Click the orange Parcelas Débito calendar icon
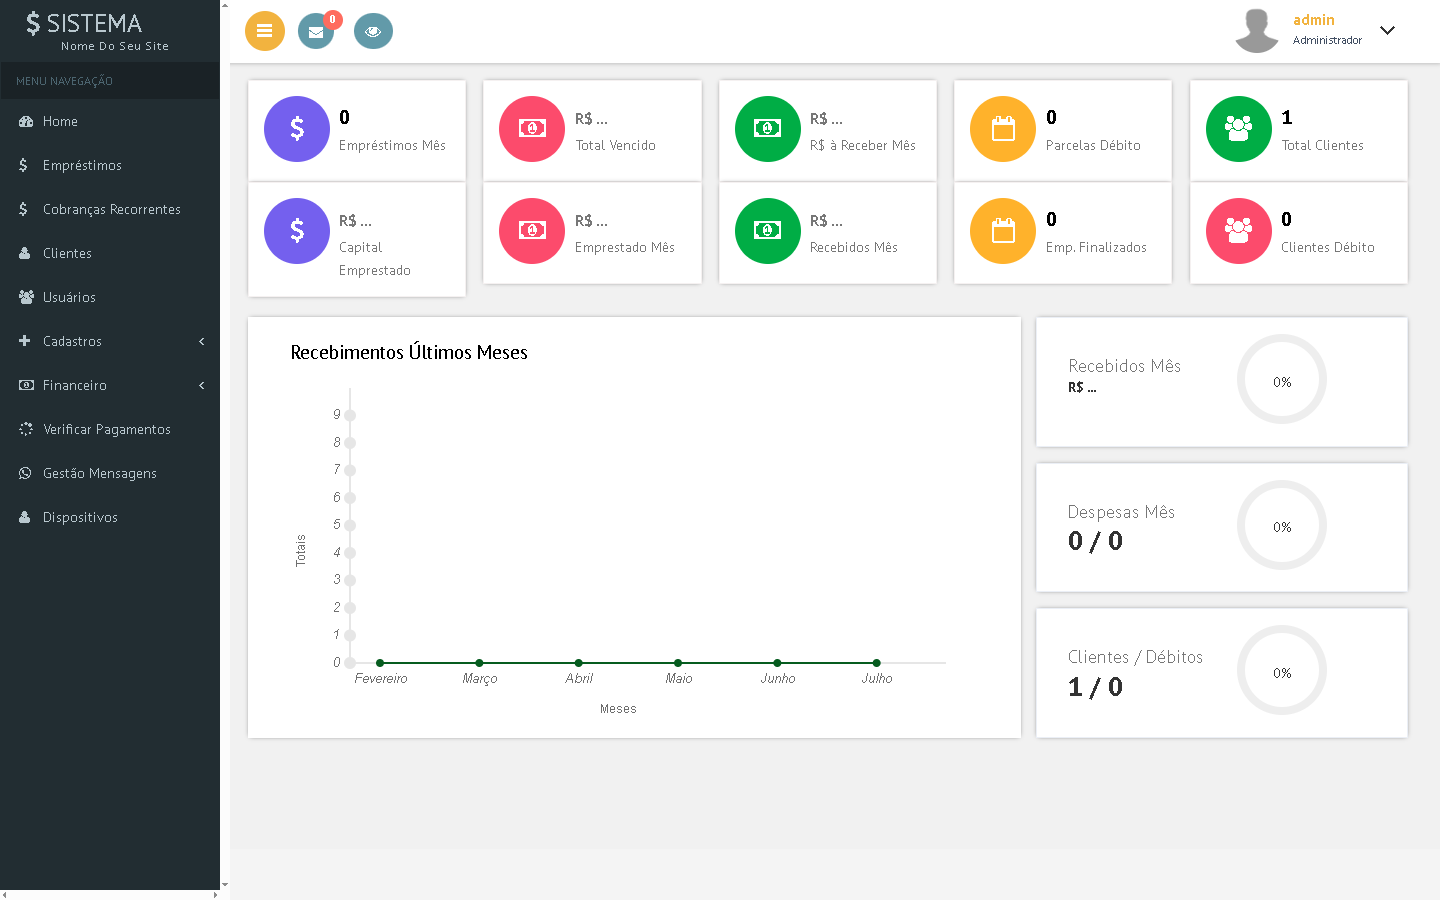This screenshot has height=900, width=1440. pyautogui.click(x=1003, y=129)
